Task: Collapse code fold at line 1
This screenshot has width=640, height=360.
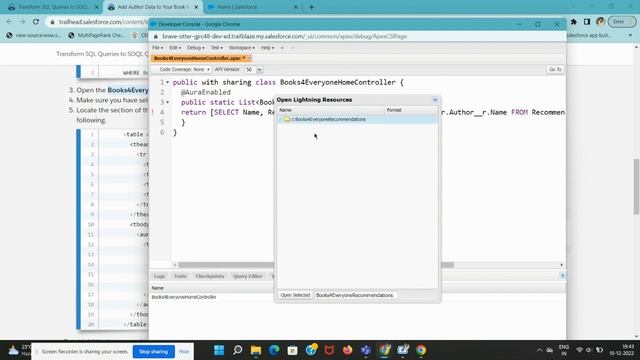Action: coord(167,82)
